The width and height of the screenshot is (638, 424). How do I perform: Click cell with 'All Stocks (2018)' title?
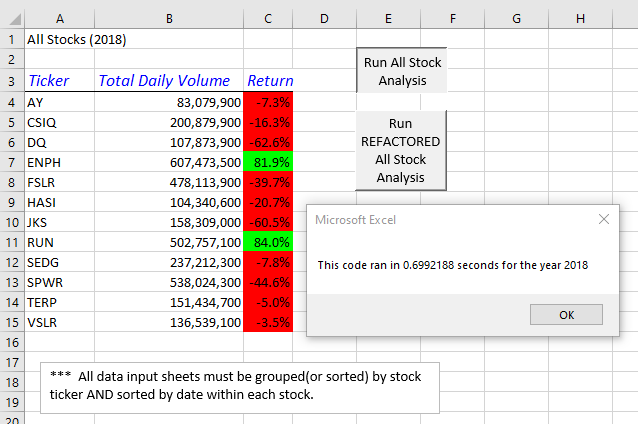59,39
